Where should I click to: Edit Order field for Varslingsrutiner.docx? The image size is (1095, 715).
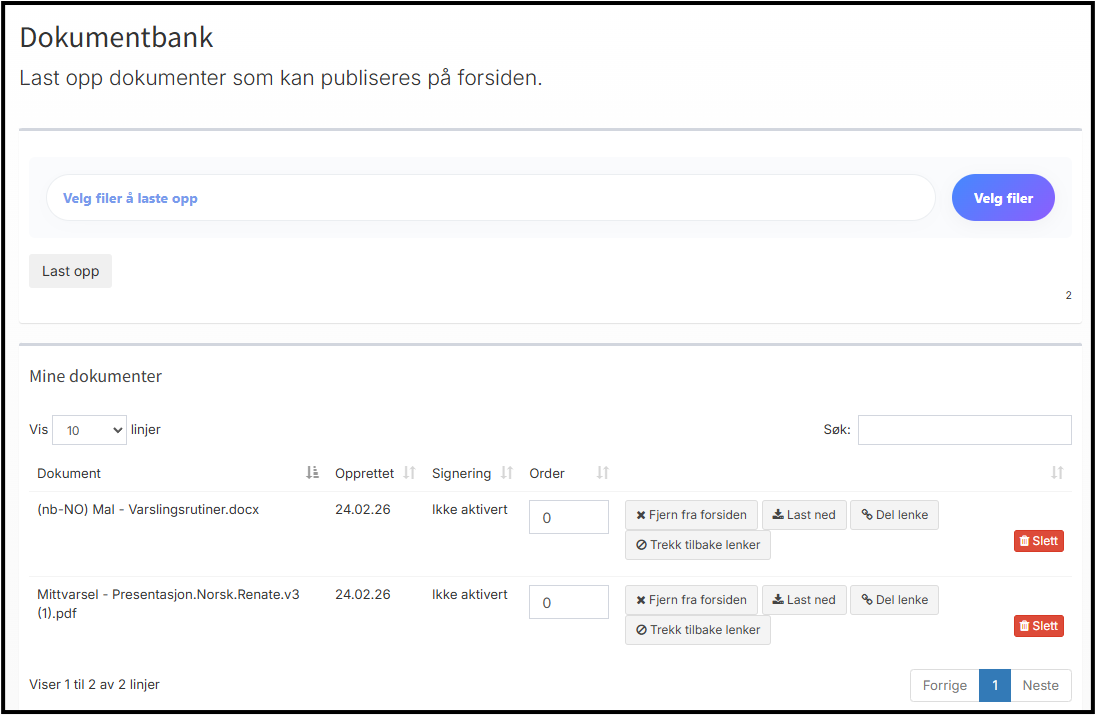568,517
